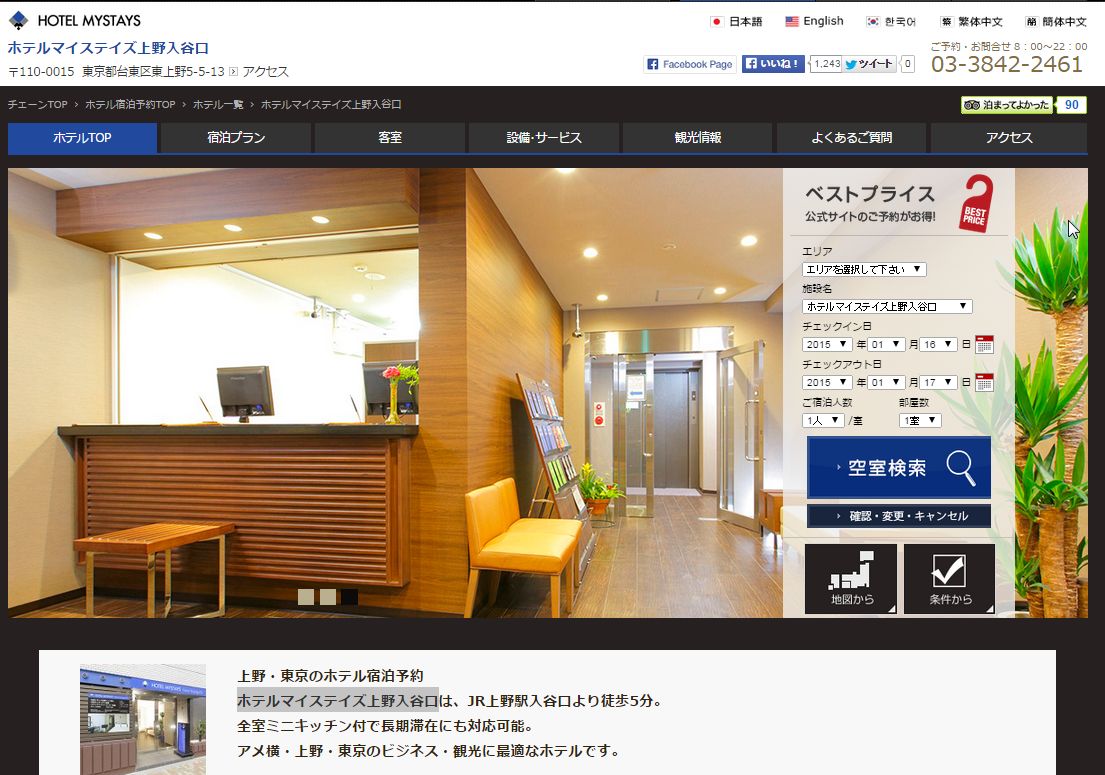Open the 観光情報 navigation tab
The image size is (1105, 775).
(697, 138)
